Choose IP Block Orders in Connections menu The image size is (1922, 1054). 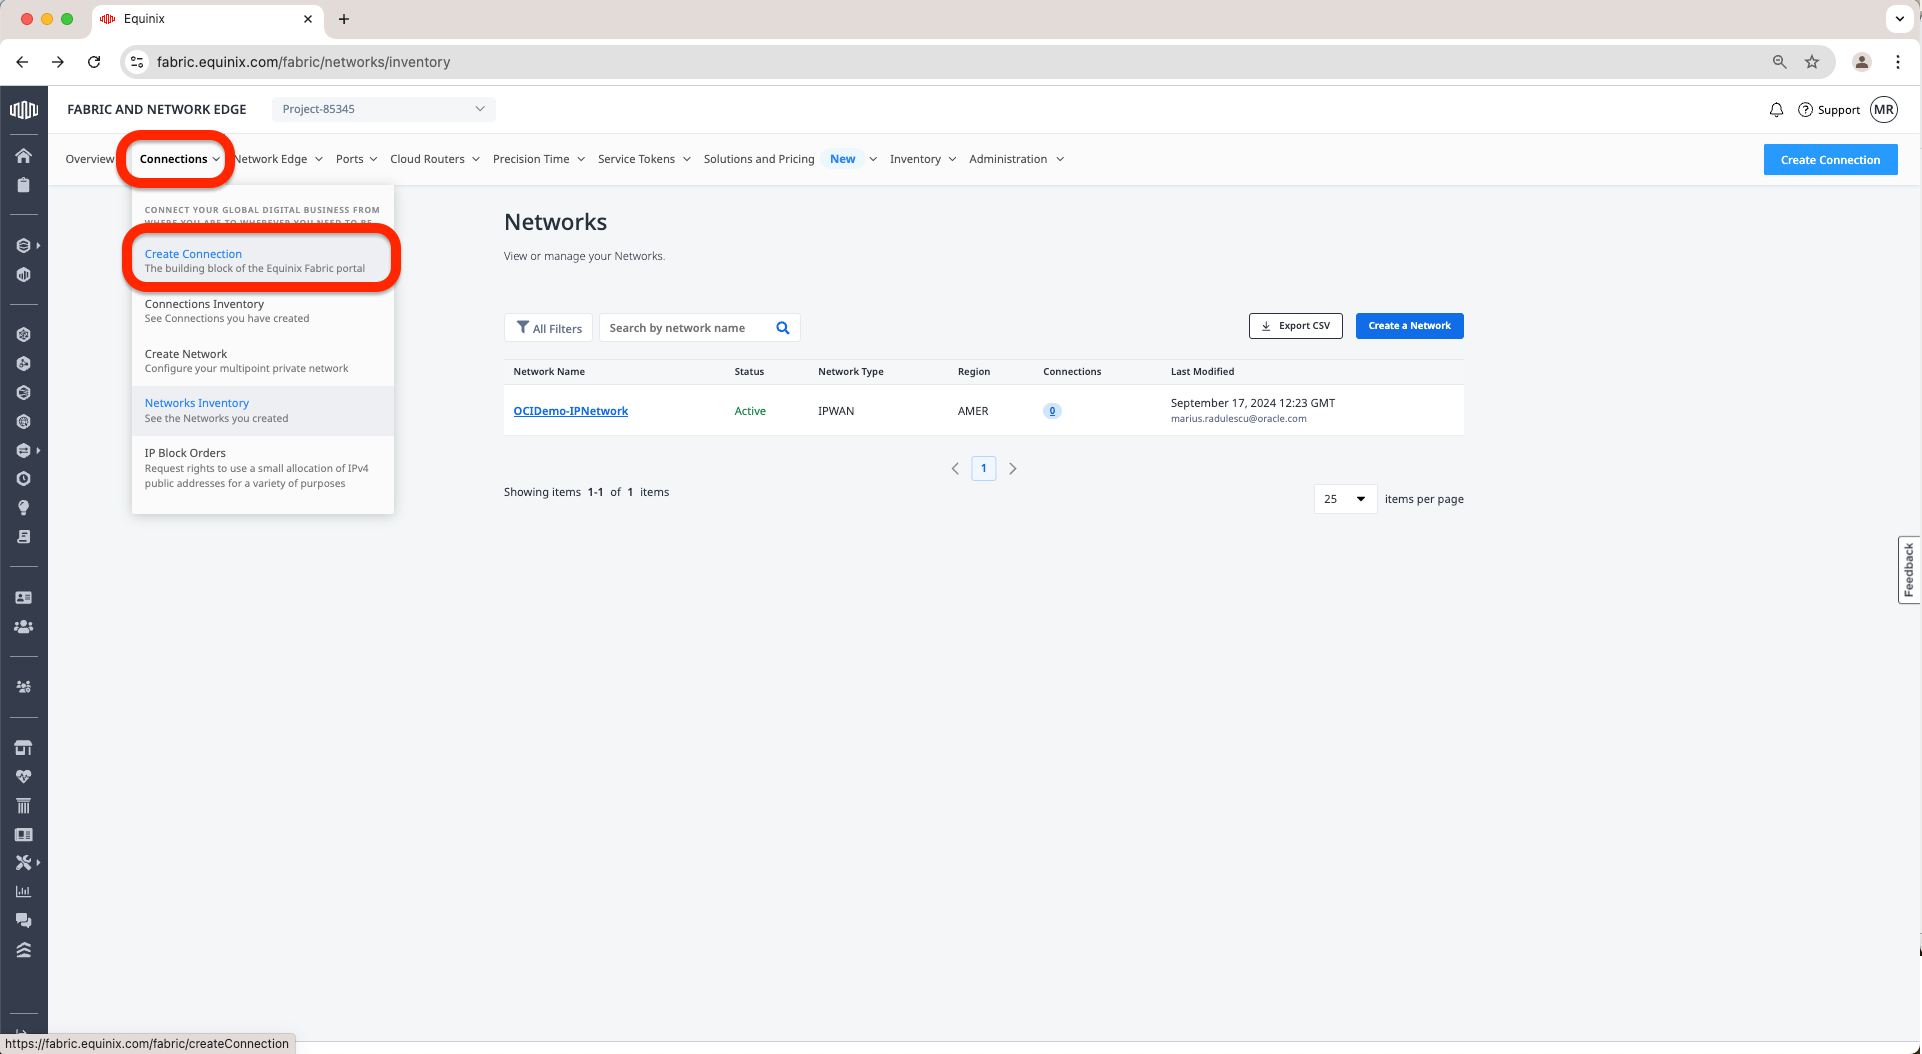185,453
